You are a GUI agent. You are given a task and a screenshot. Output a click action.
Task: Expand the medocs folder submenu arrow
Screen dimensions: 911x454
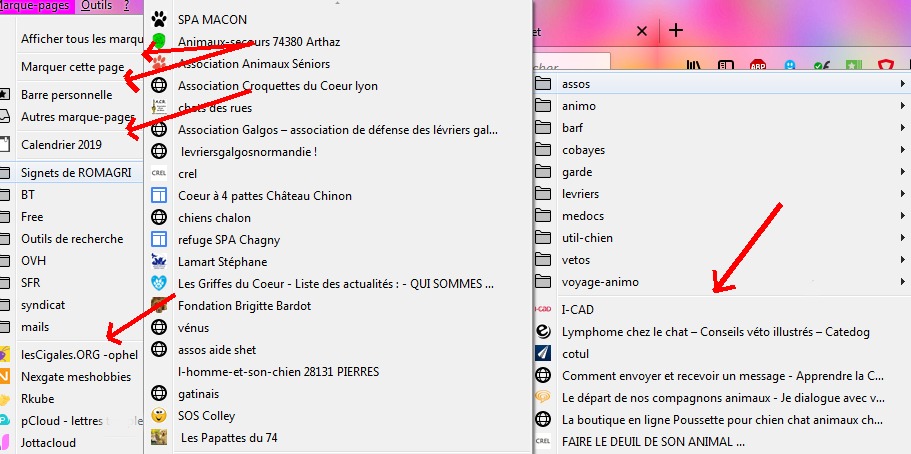(x=903, y=216)
